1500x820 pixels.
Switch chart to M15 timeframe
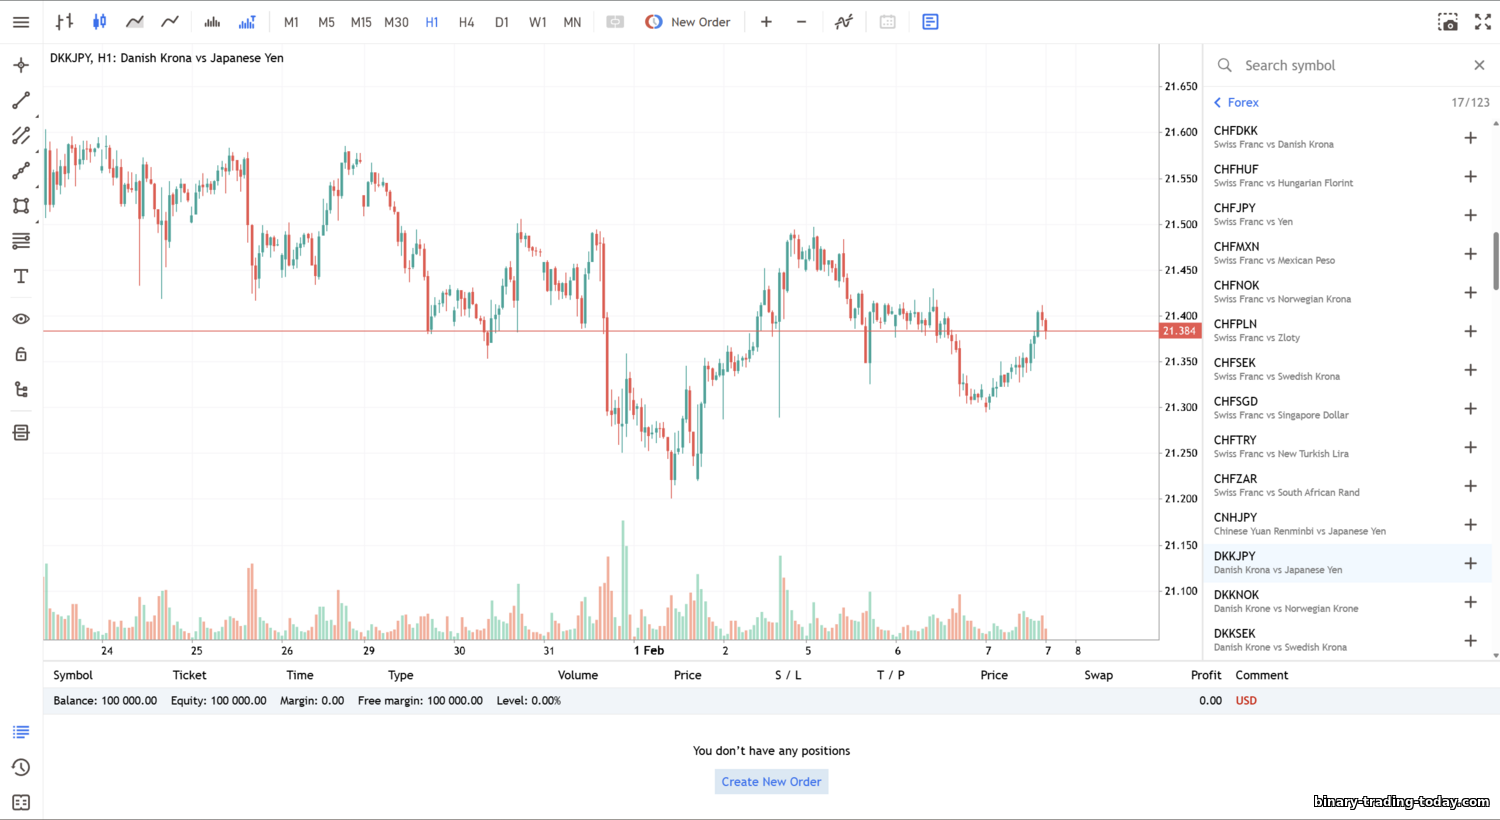(361, 22)
